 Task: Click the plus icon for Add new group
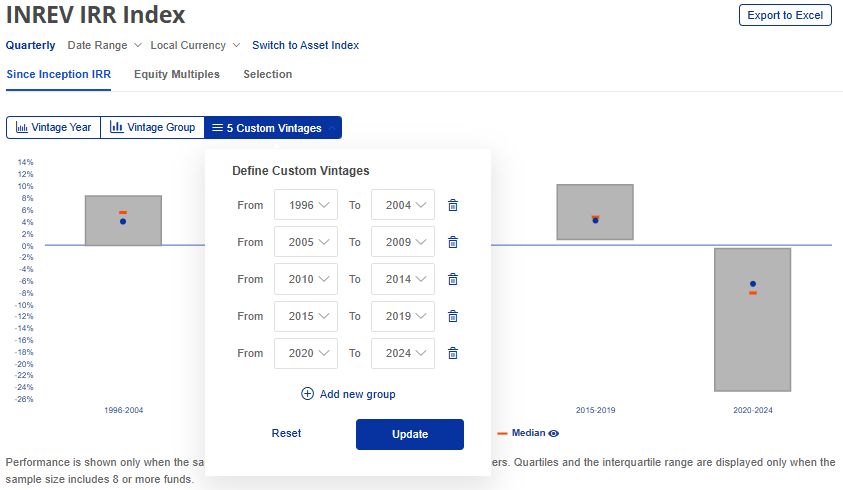307,394
